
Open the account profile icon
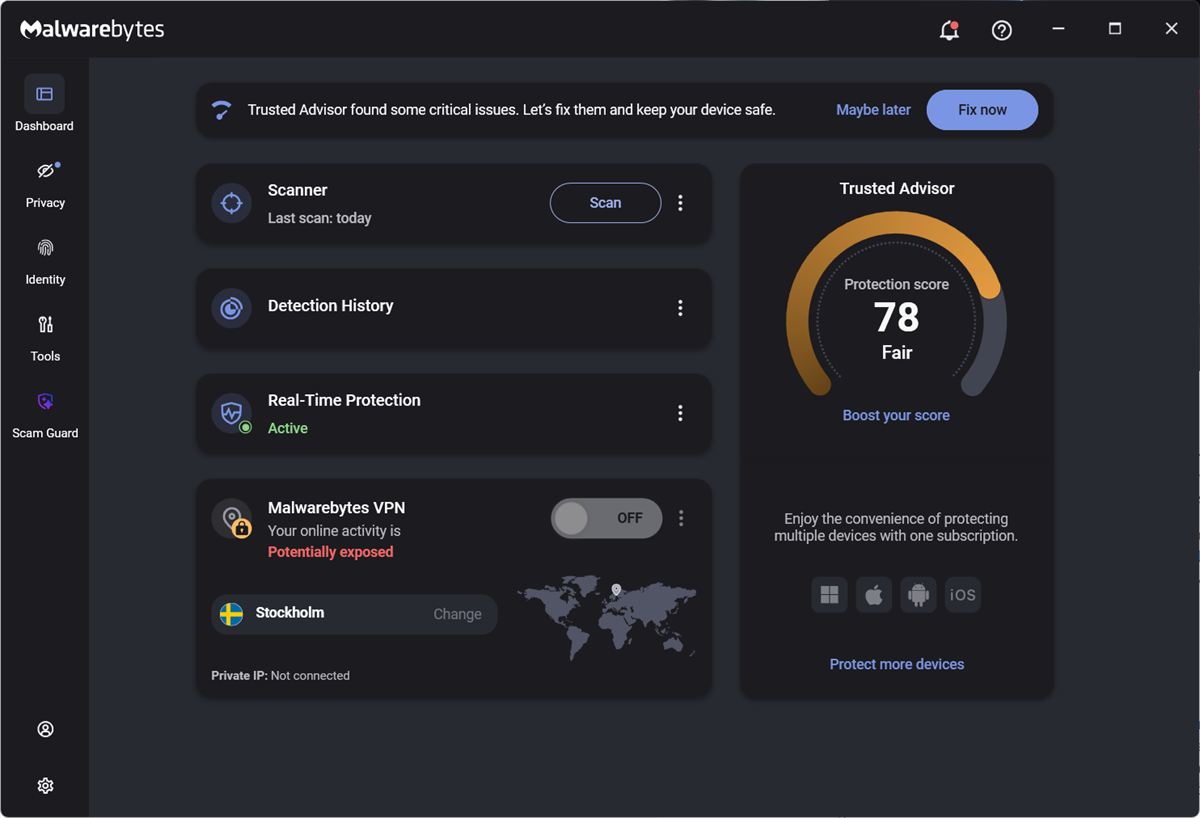tap(45, 729)
